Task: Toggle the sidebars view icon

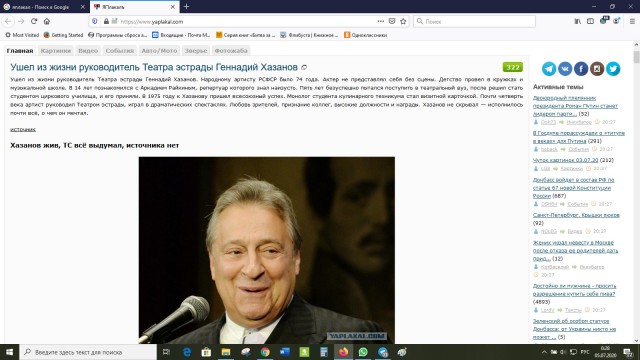Action: pyautogui.click(x=590, y=21)
